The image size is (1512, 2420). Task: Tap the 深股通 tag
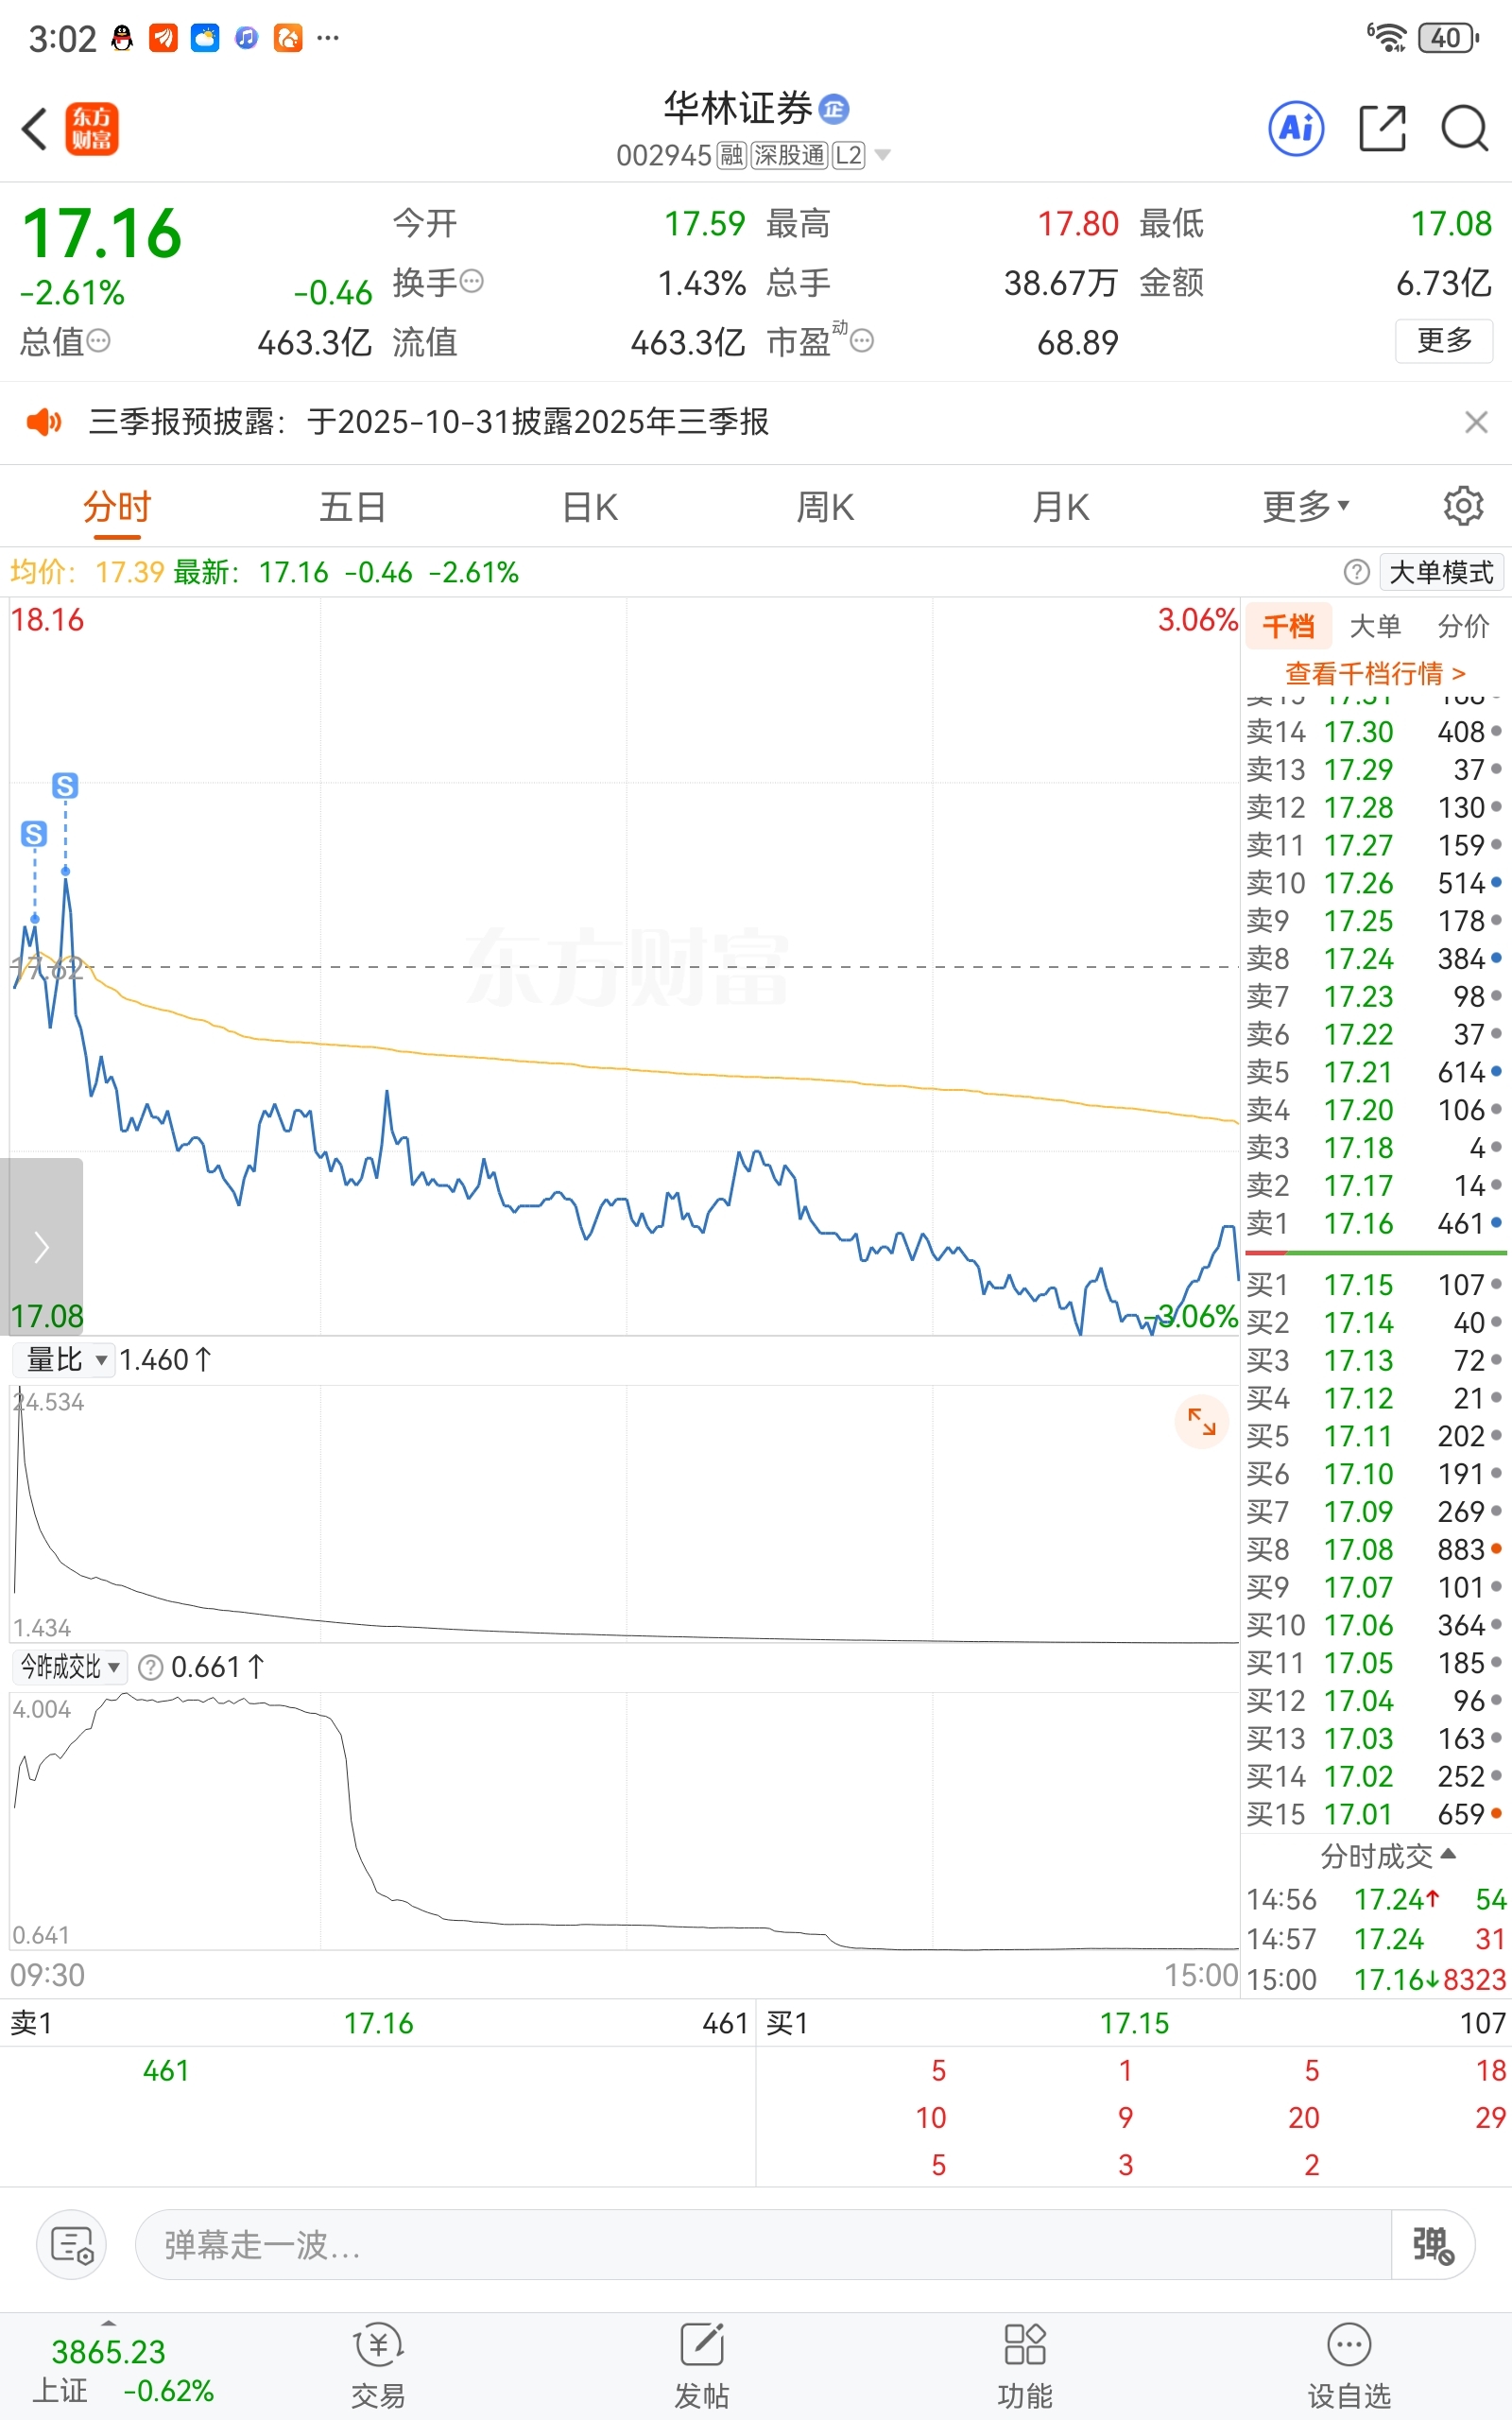click(789, 155)
